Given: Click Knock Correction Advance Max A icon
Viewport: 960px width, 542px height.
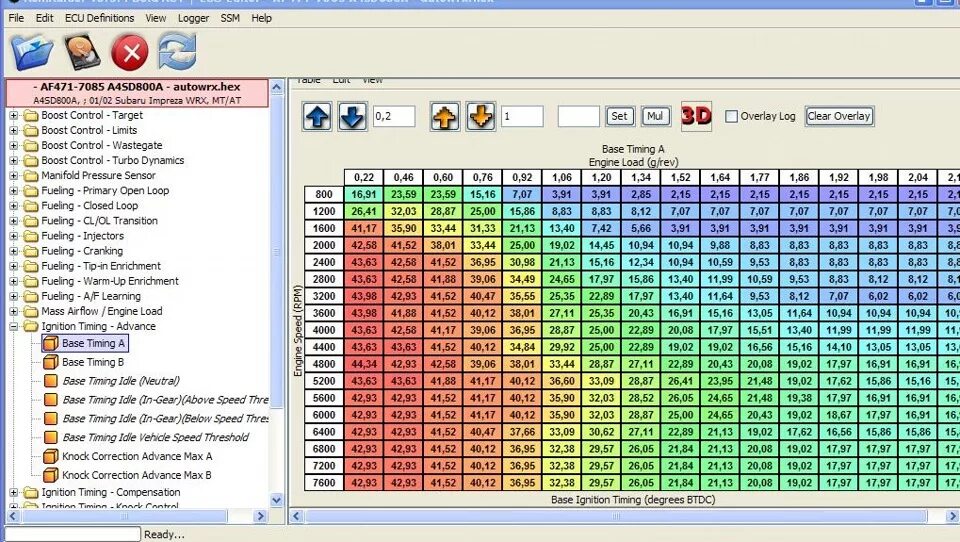Looking at the screenshot, I should click(x=51, y=456).
